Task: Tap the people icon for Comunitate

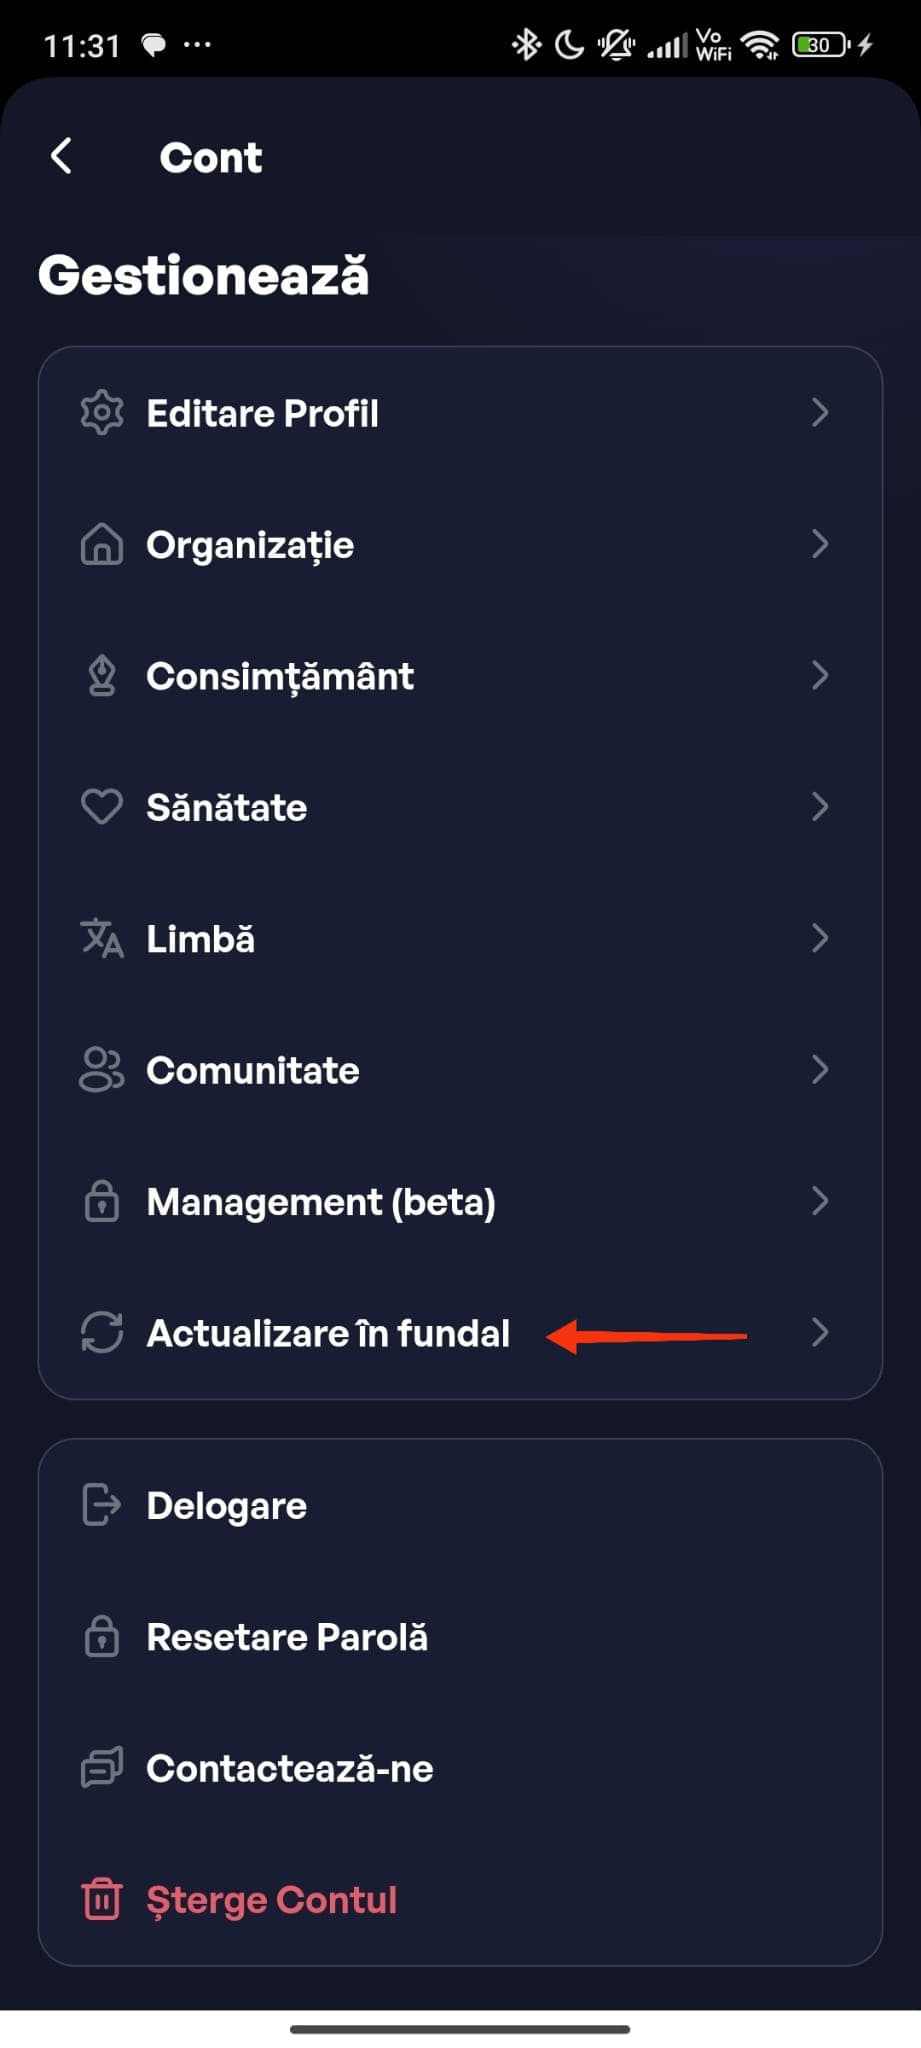Action: coord(101,1070)
